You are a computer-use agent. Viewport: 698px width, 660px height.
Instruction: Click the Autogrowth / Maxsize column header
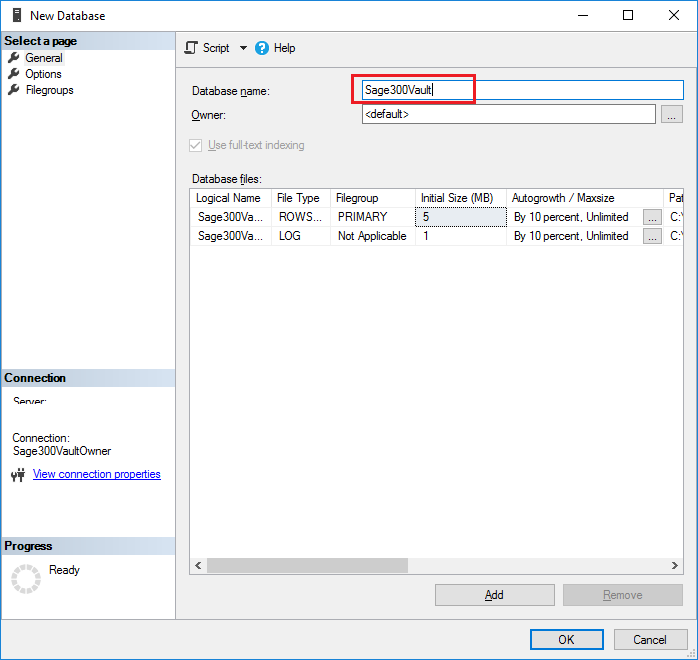click(x=585, y=198)
